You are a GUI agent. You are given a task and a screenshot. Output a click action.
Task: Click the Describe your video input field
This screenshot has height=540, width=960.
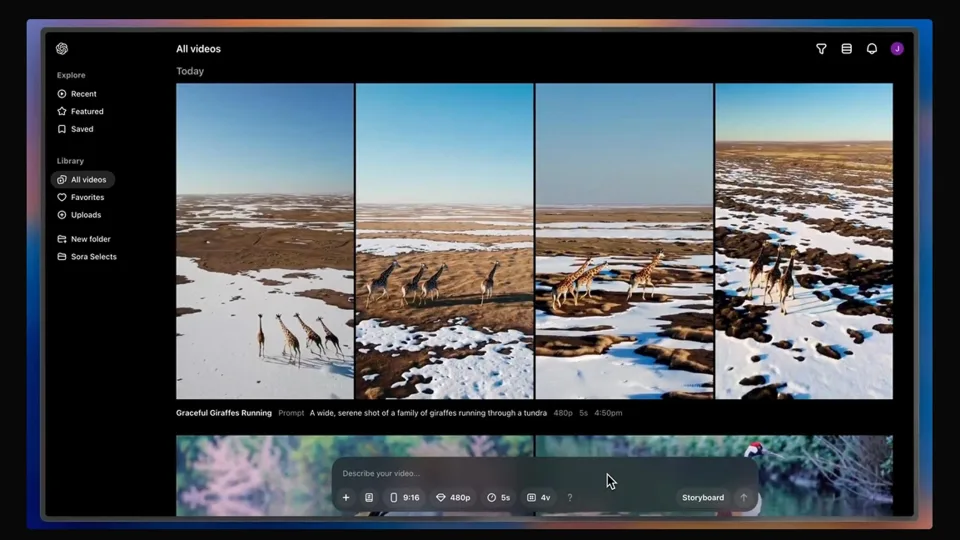click(470, 474)
